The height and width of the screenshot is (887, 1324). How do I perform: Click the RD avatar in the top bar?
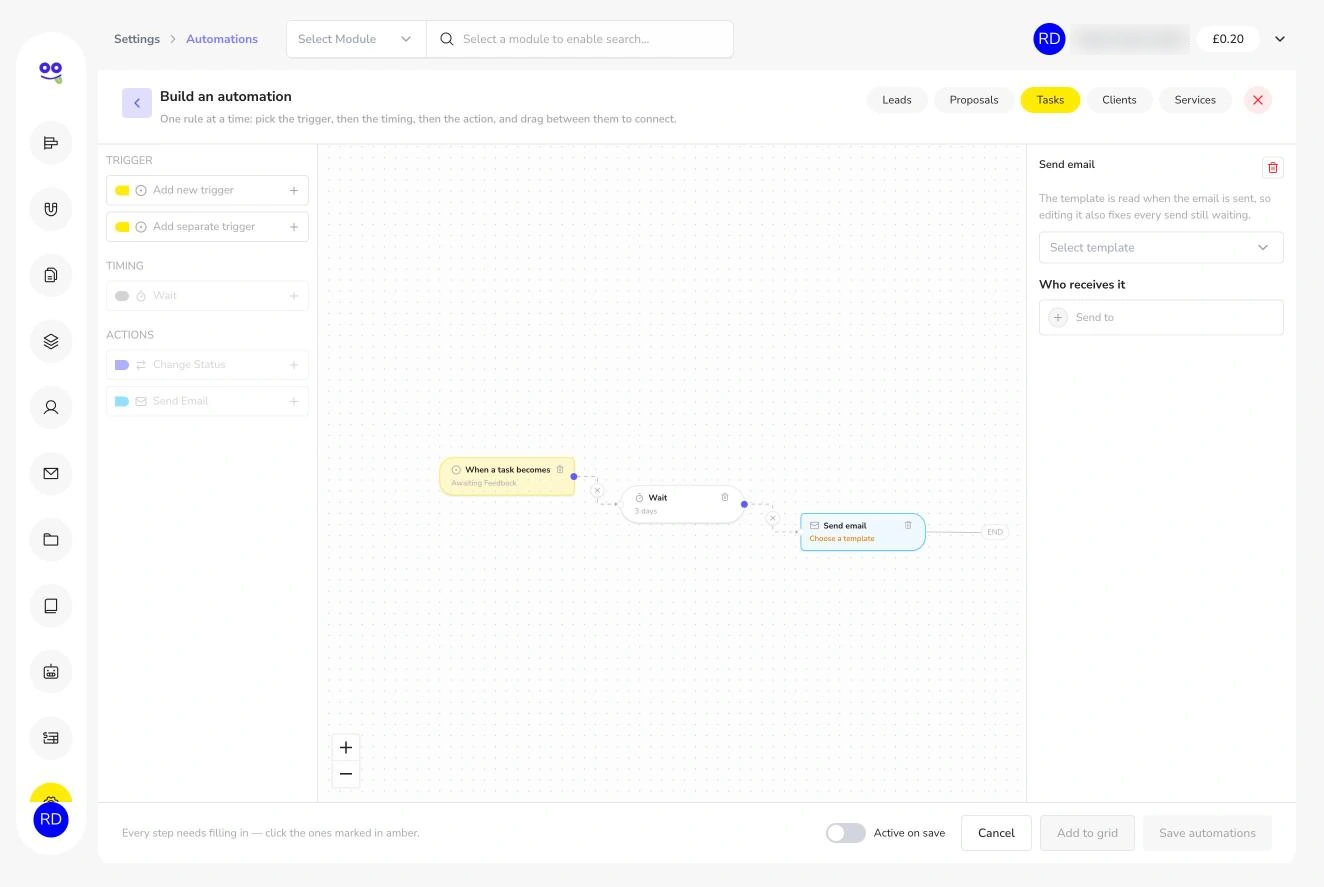click(x=1049, y=39)
